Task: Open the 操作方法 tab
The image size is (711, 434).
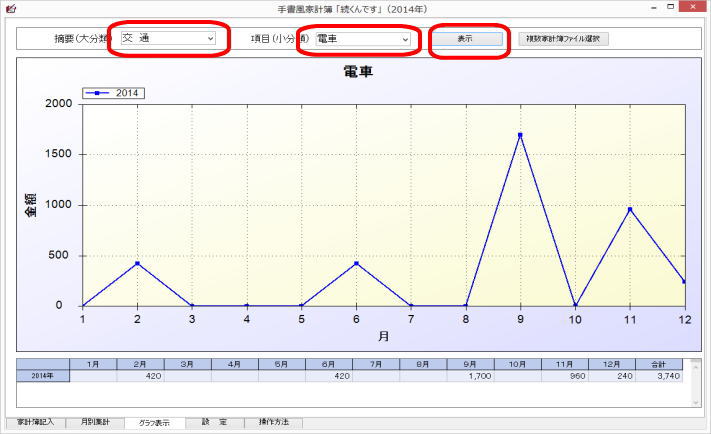Action: pos(273,423)
